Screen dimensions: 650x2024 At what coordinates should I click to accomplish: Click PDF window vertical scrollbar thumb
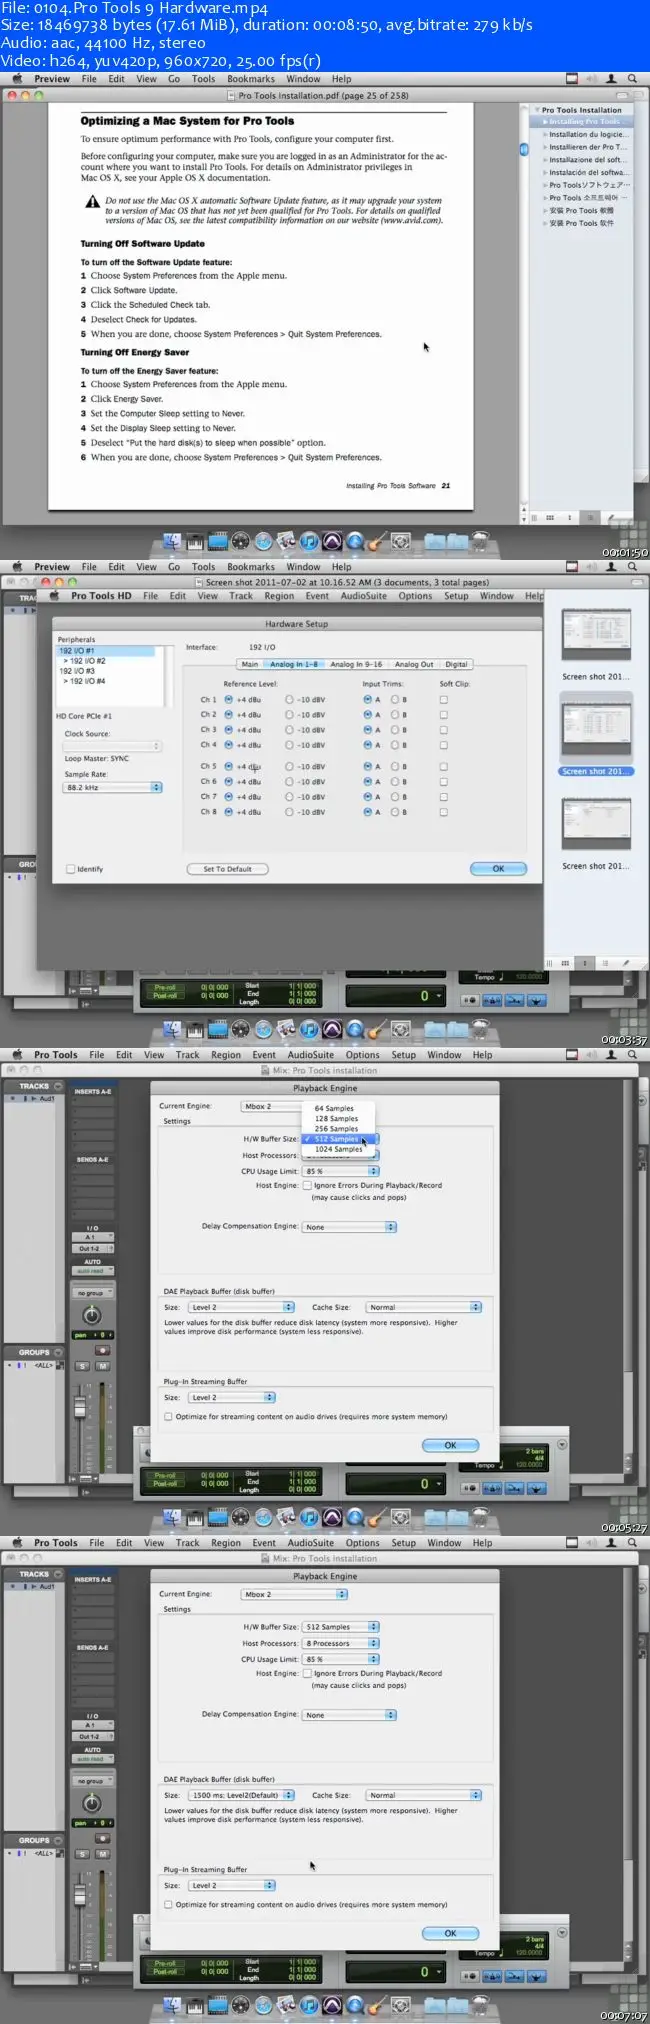click(x=523, y=149)
